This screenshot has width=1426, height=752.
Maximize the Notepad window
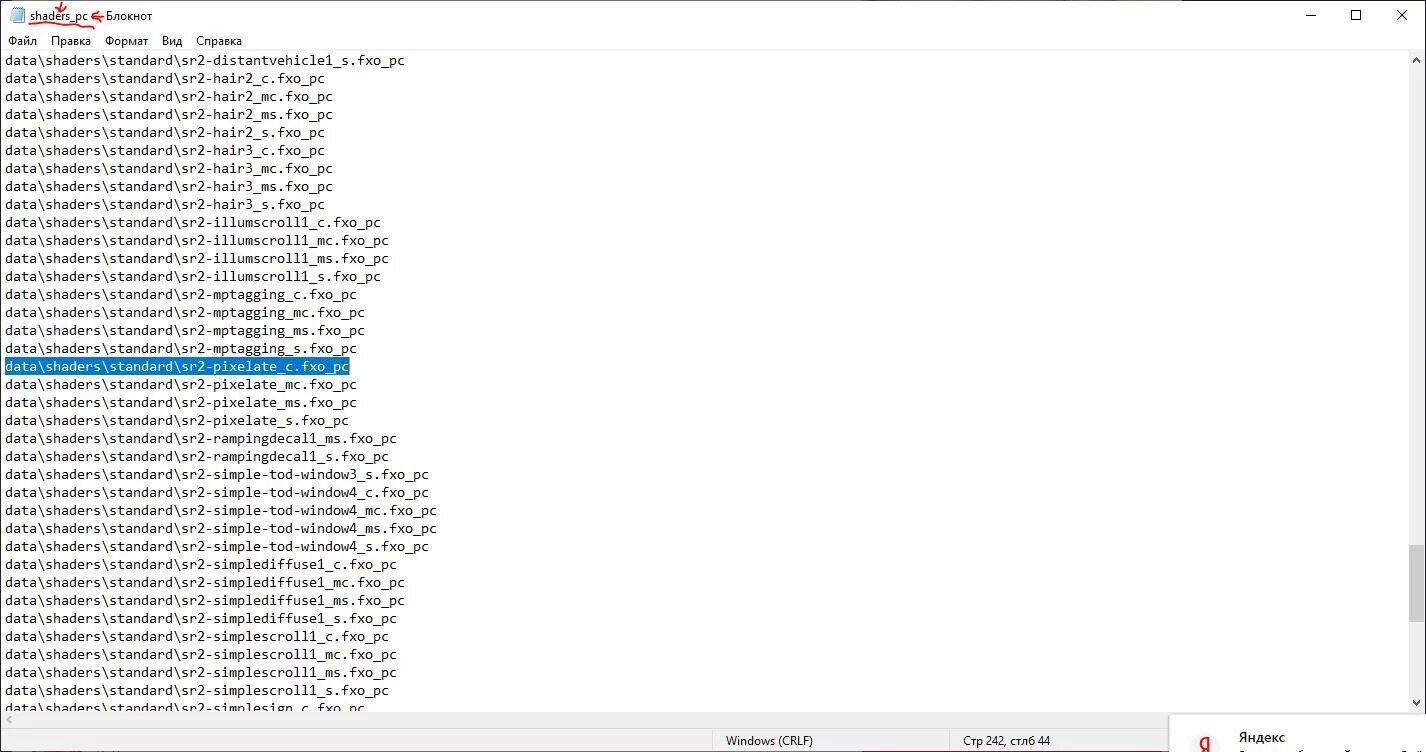pyautogui.click(x=1356, y=15)
